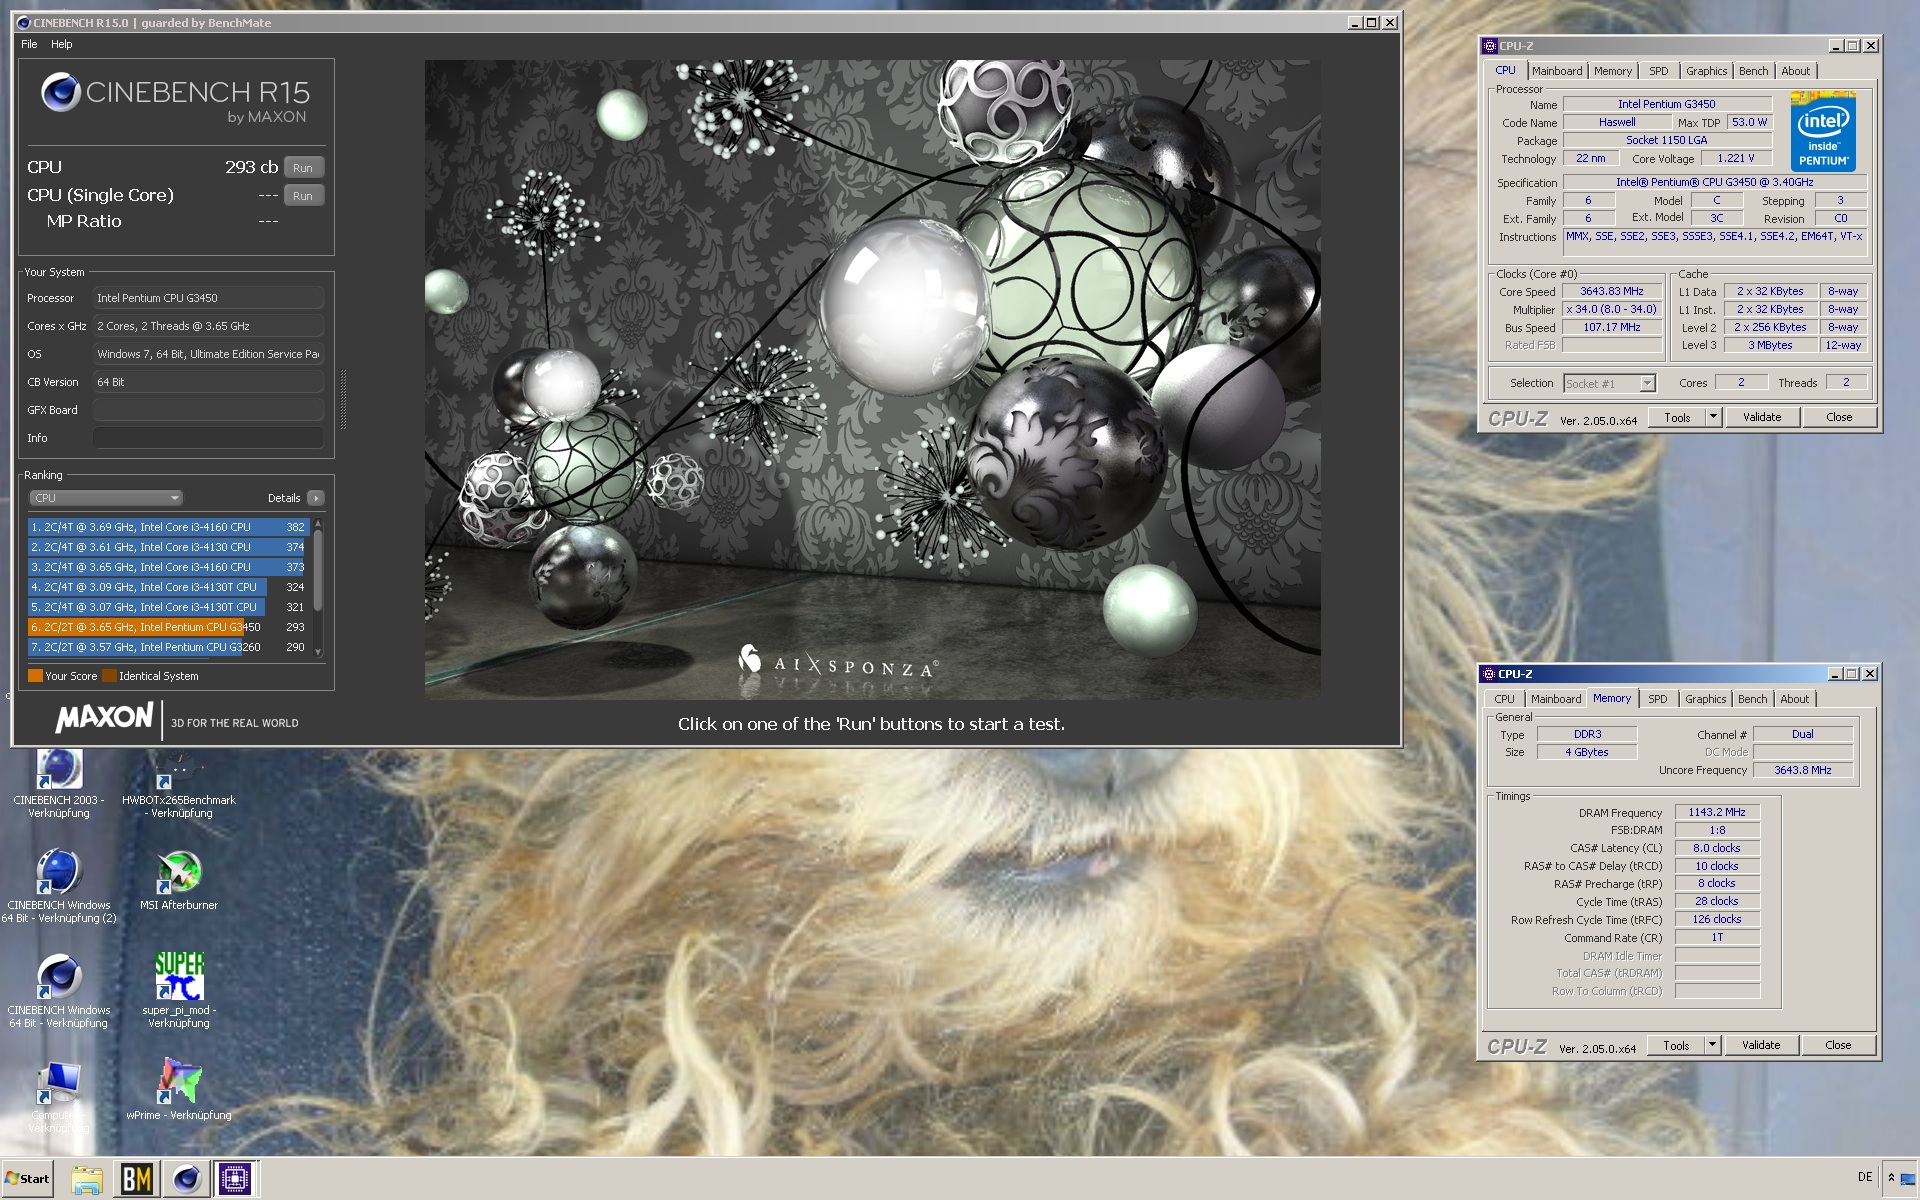
Task: Click Tools button in top CPU-Z
Action: (x=1677, y=418)
